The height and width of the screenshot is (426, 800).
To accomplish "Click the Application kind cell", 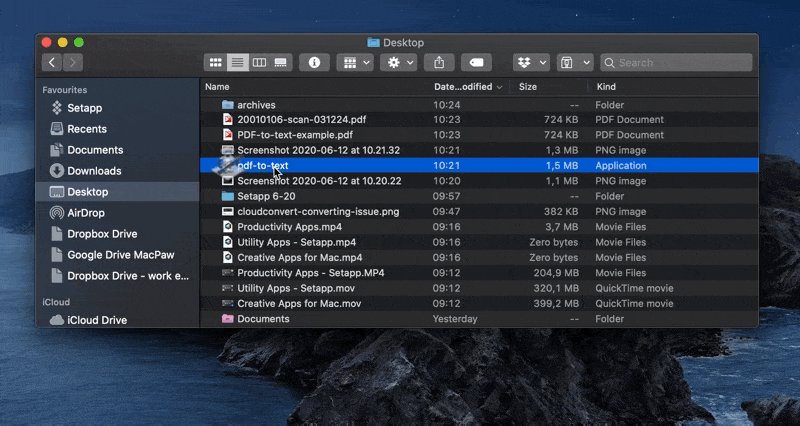I will coord(620,165).
